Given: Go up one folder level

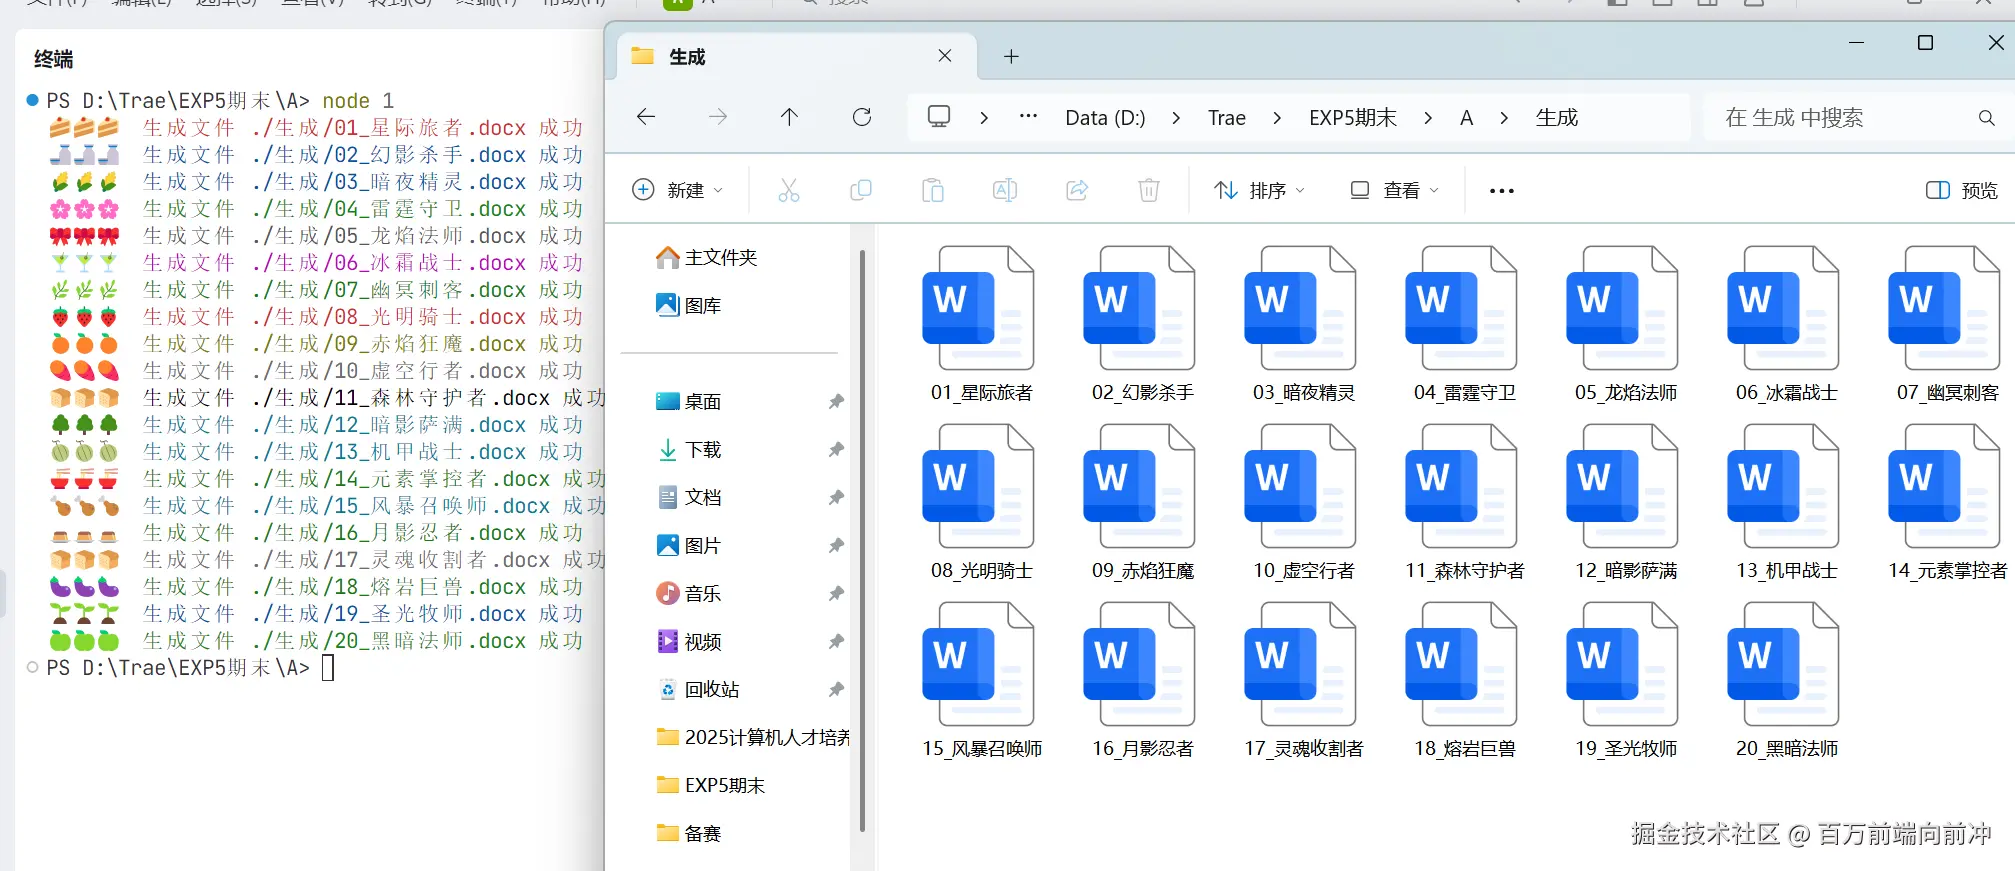Looking at the screenshot, I should (789, 117).
